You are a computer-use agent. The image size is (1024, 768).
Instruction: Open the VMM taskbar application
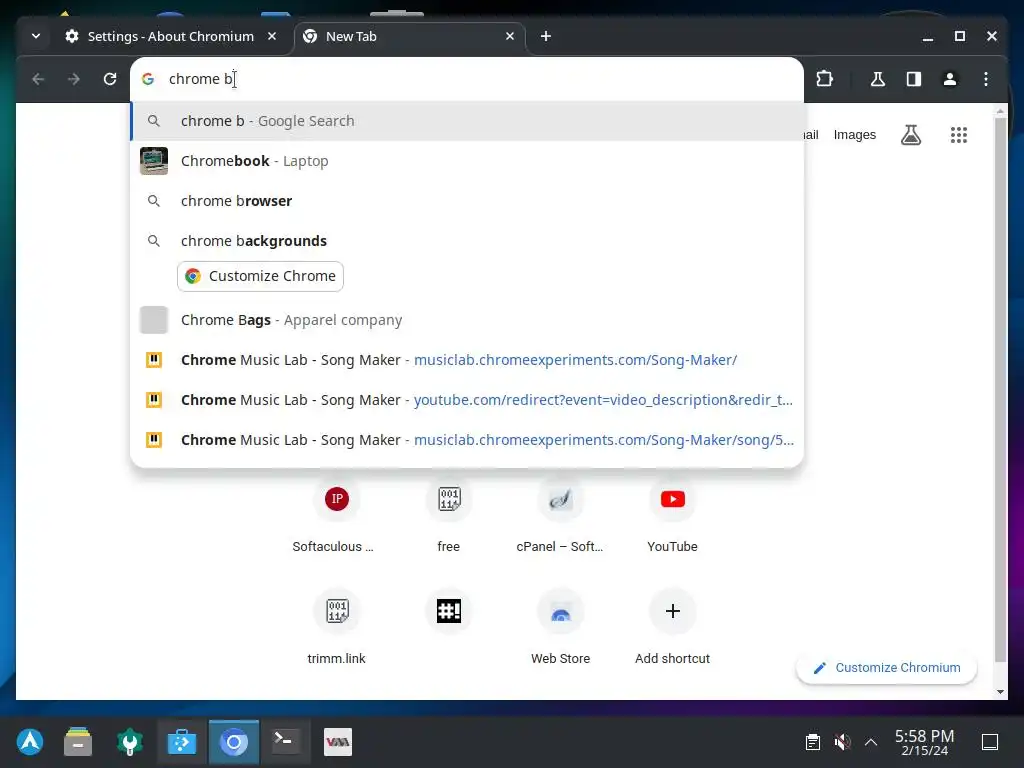[x=338, y=742]
